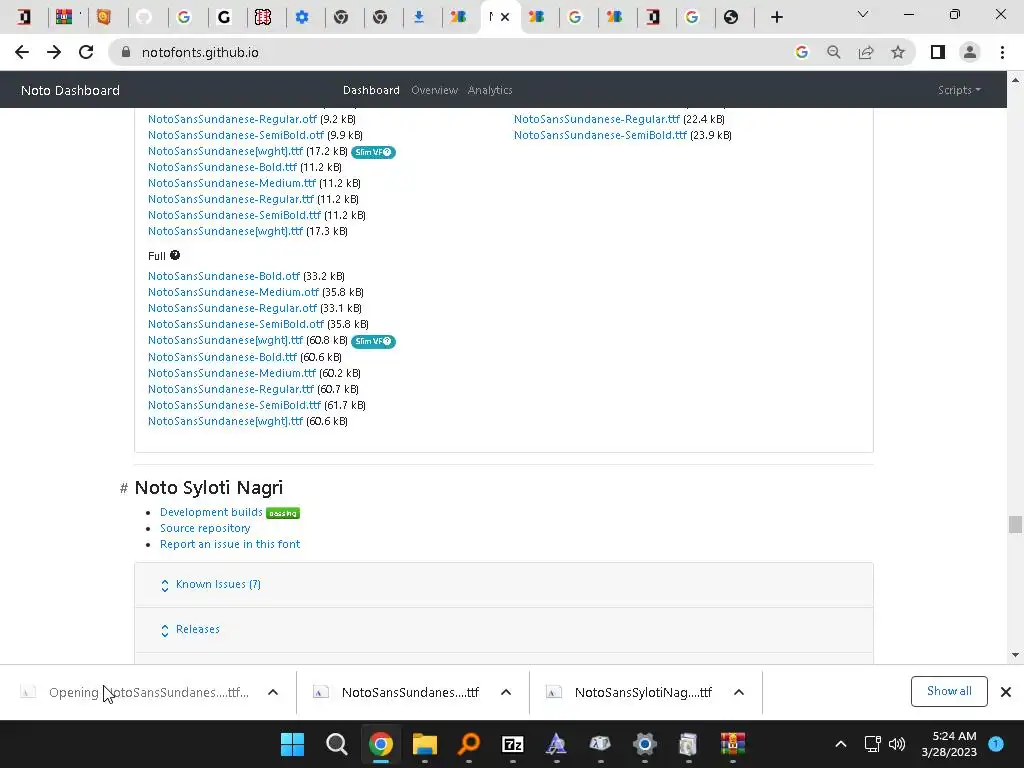Reload the notofonts page

coord(86,52)
